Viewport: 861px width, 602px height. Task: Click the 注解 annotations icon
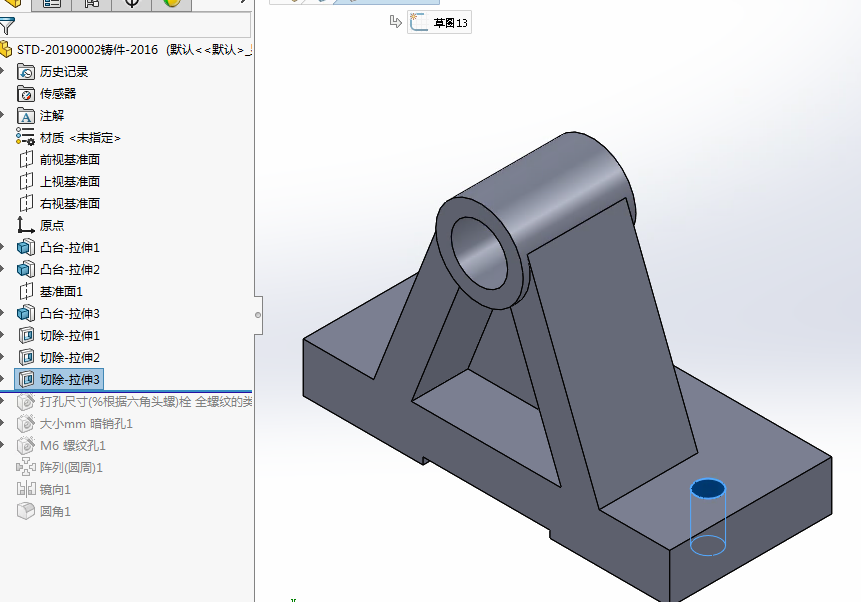coord(26,115)
